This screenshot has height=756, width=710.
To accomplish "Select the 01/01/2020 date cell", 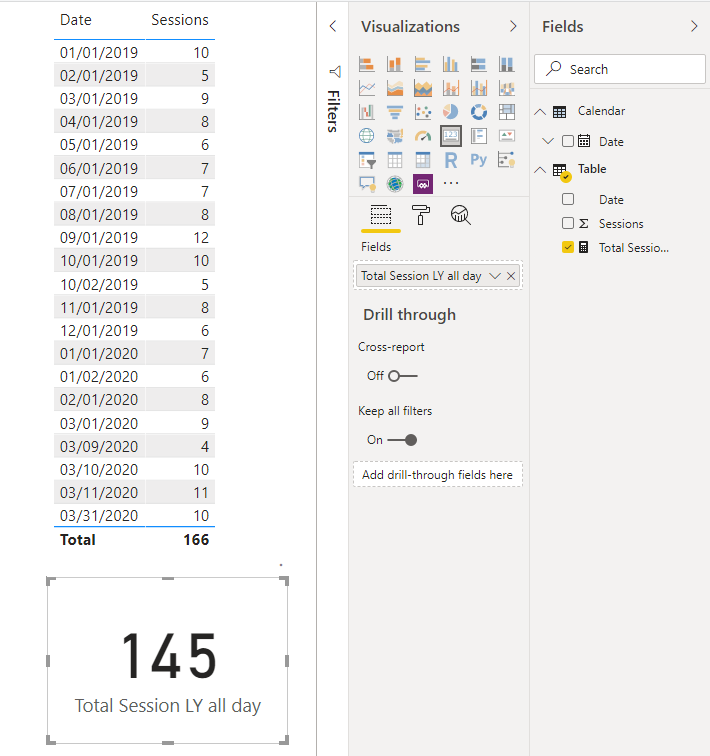I will coord(99,353).
